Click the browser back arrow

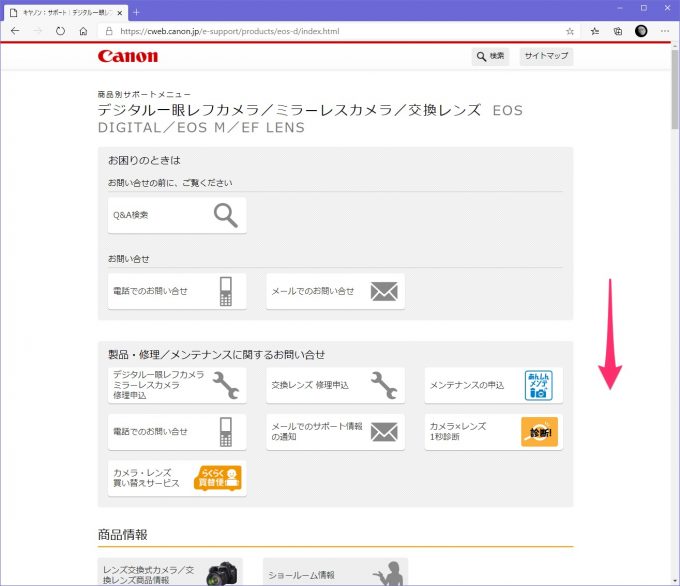pos(15,31)
